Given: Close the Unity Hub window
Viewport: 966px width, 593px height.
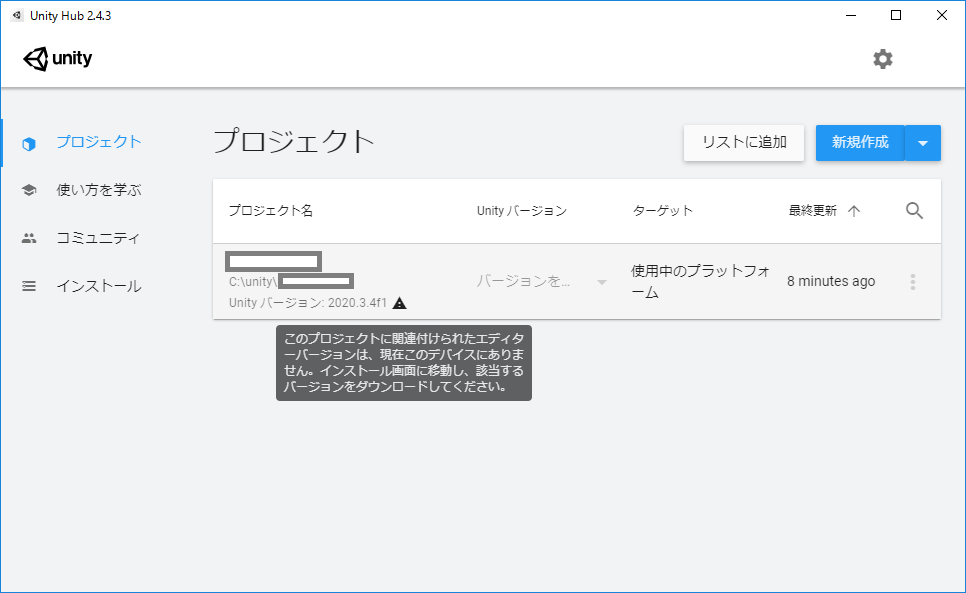Looking at the screenshot, I should (x=942, y=15).
